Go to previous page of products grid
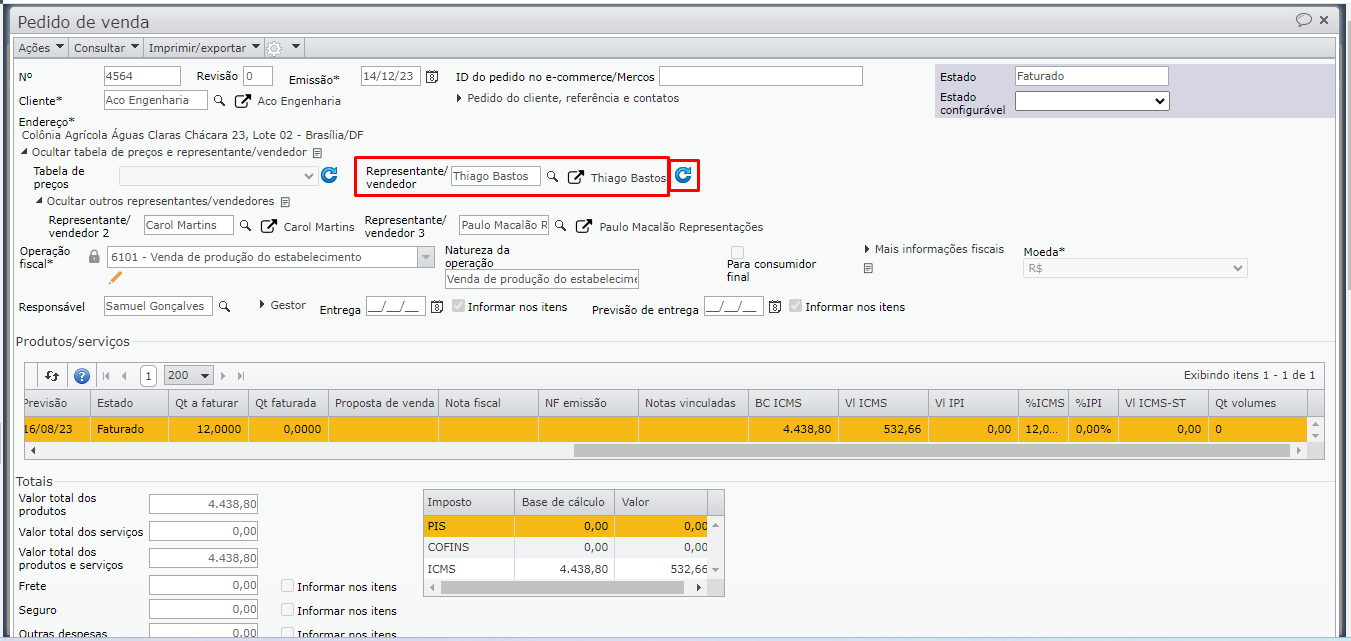1351x641 pixels. [125, 376]
